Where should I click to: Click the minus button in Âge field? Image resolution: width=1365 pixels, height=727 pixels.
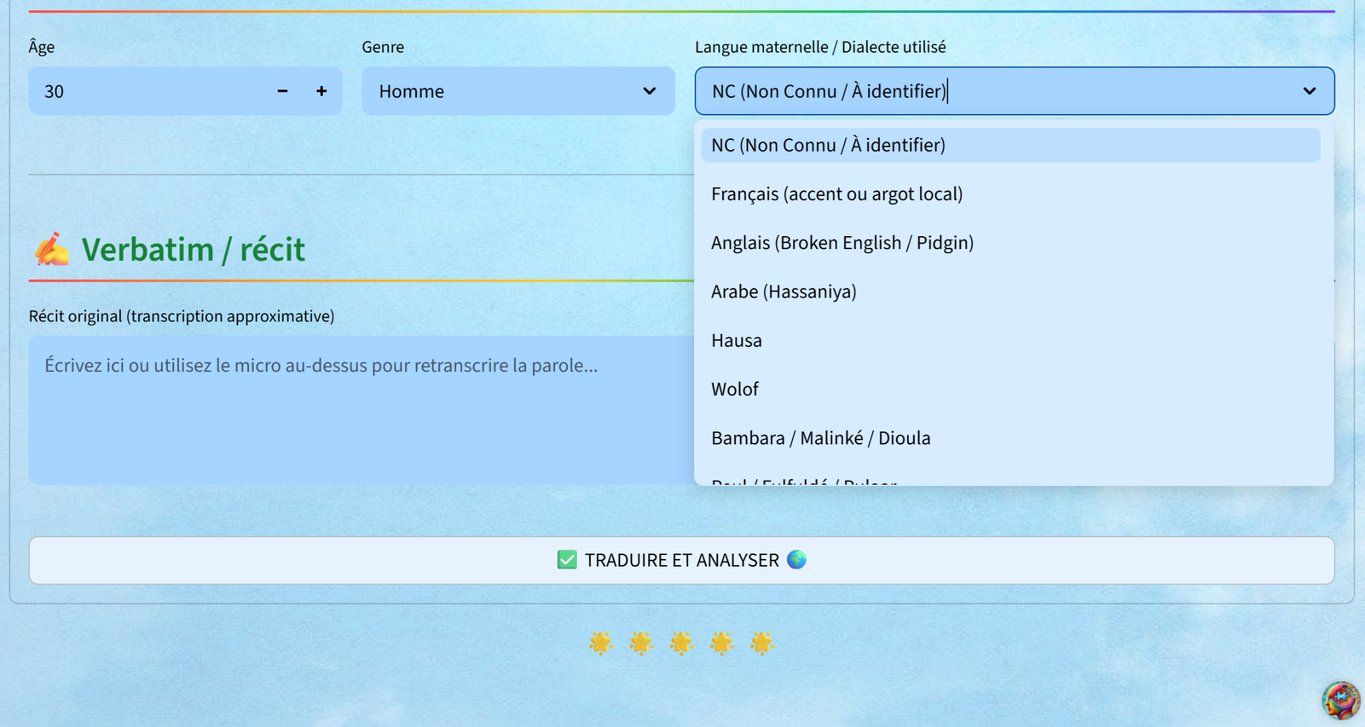click(x=282, y=91)
